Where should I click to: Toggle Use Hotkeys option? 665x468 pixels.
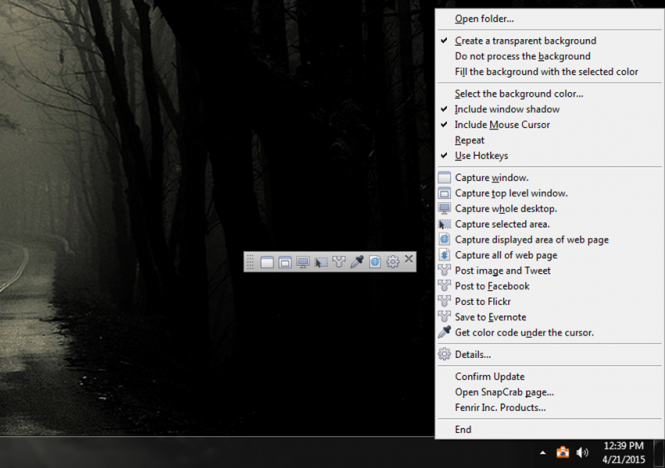coord(548,156)
